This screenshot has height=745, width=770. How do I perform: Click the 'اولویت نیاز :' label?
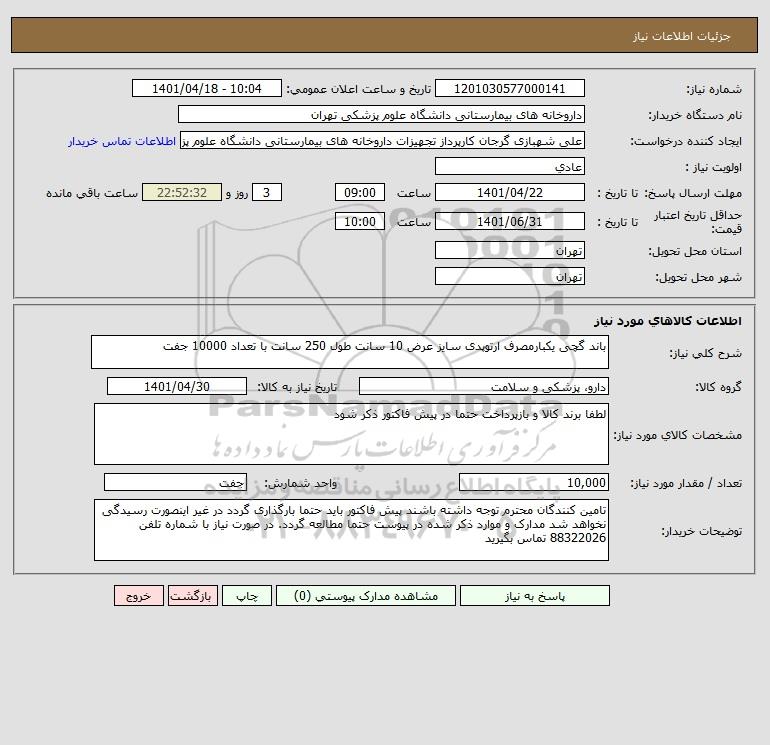click(x=714, y=167)
